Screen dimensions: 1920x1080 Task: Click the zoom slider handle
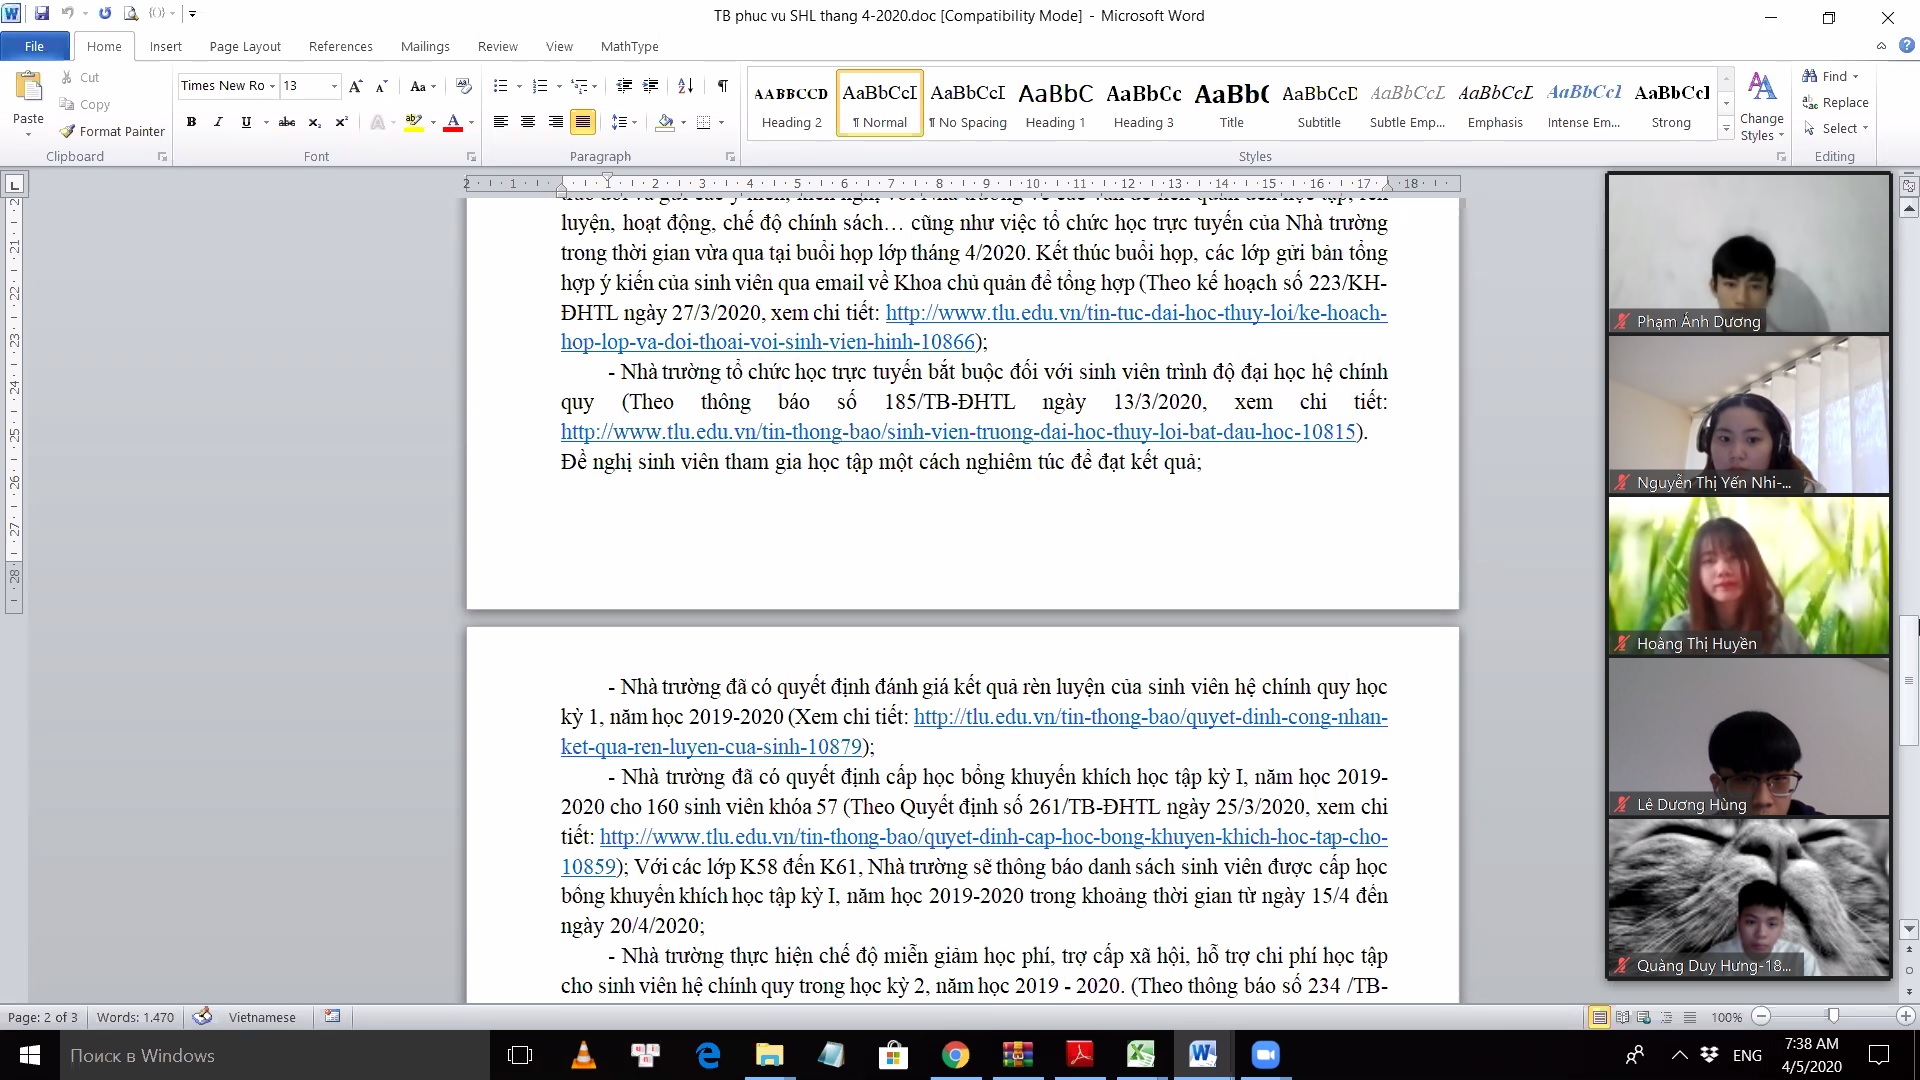coord(1833,1016)
